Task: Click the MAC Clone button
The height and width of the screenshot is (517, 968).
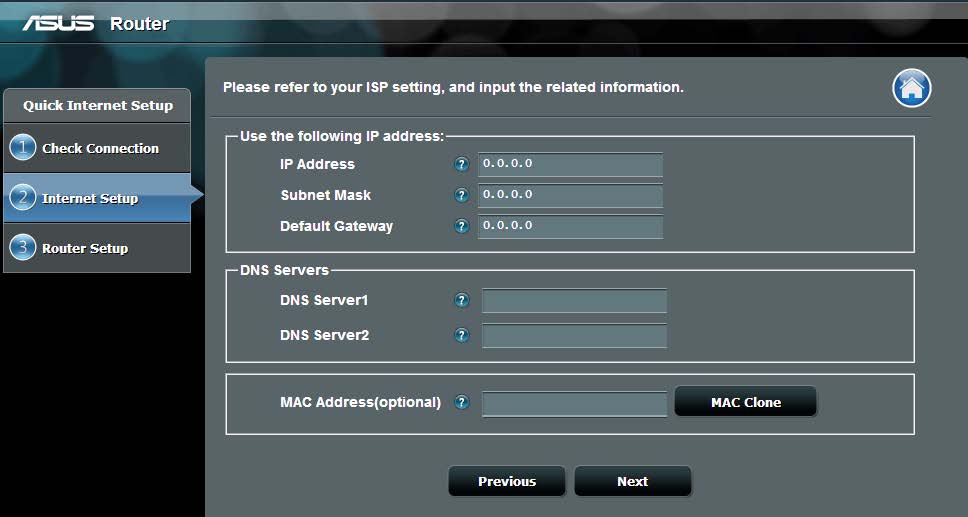Action: point(746,402)
